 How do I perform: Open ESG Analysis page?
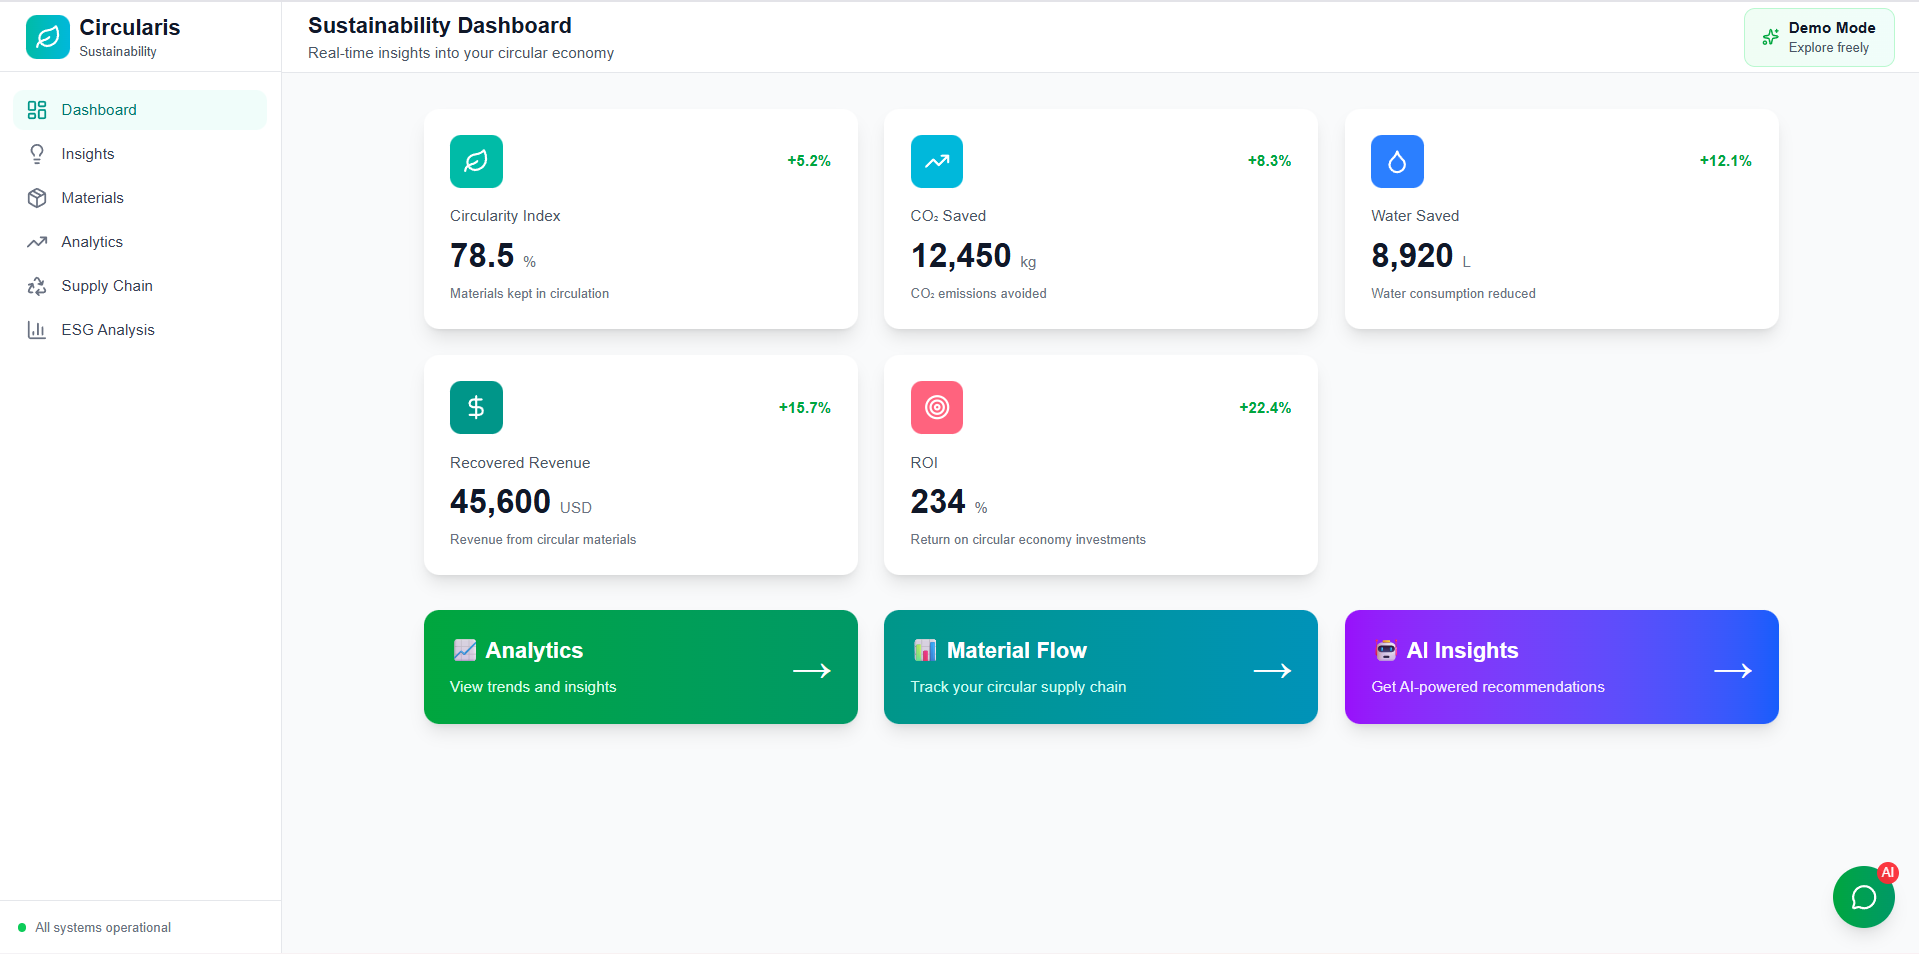coord(140,330)
